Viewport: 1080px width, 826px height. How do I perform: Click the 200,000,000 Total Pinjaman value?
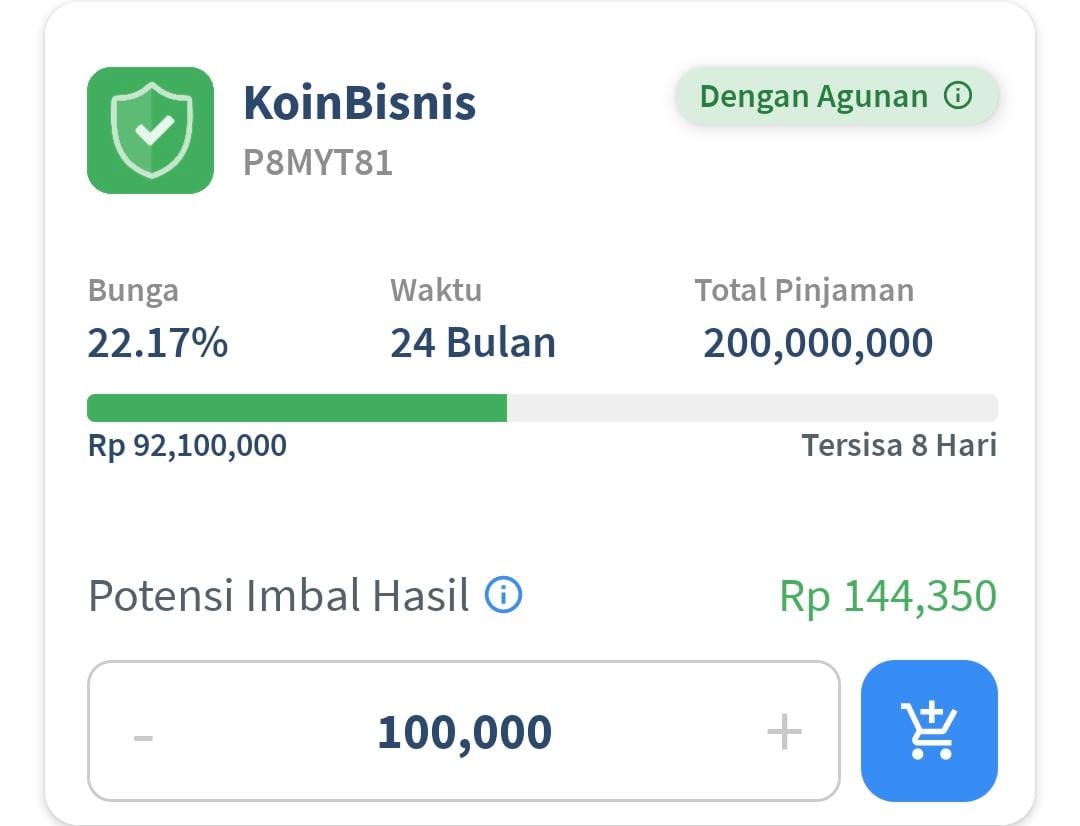coord(818,343)
